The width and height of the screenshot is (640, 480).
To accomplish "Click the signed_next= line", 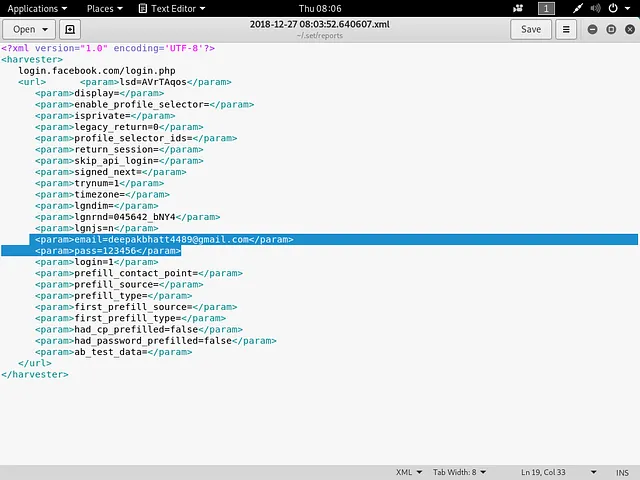I will tap(111, 172).
